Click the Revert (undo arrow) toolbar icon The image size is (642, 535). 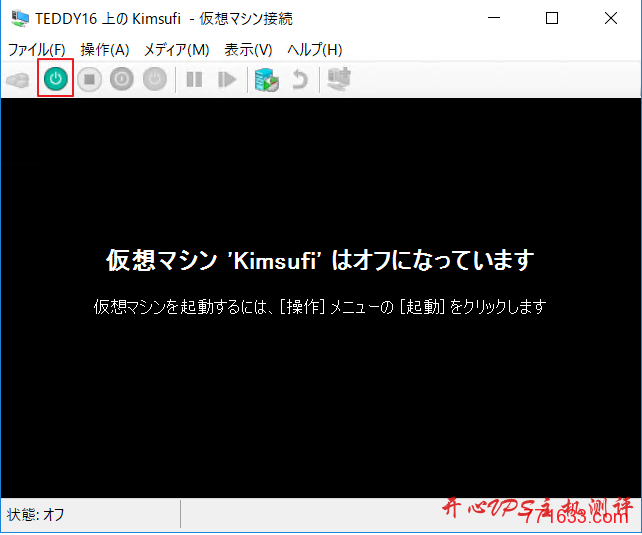[x=300, y=79]
